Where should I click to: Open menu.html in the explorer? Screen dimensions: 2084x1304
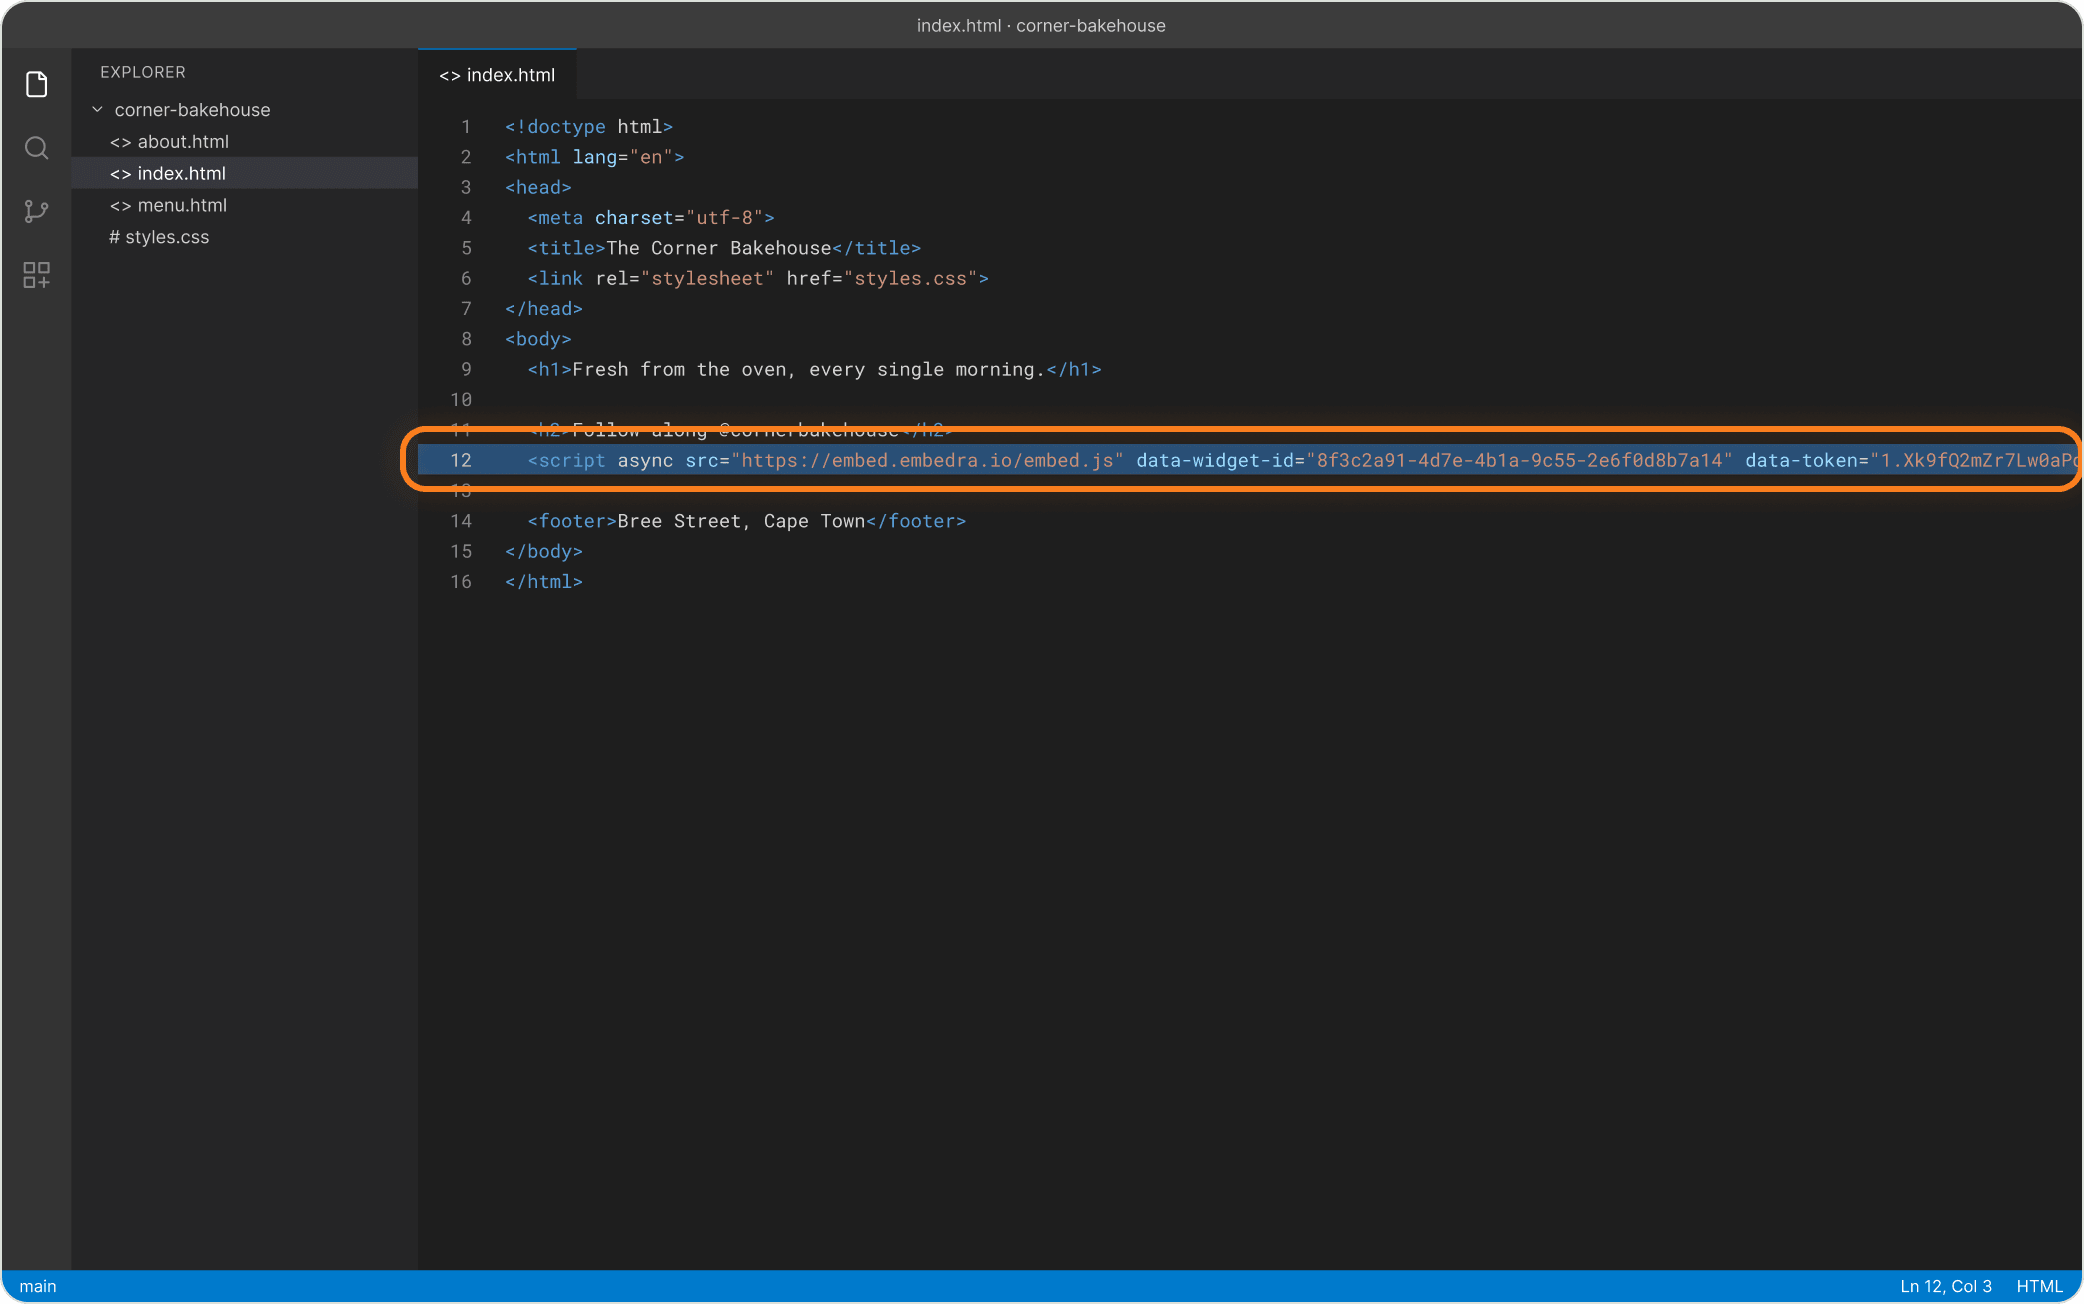click(x=245, y=205)
